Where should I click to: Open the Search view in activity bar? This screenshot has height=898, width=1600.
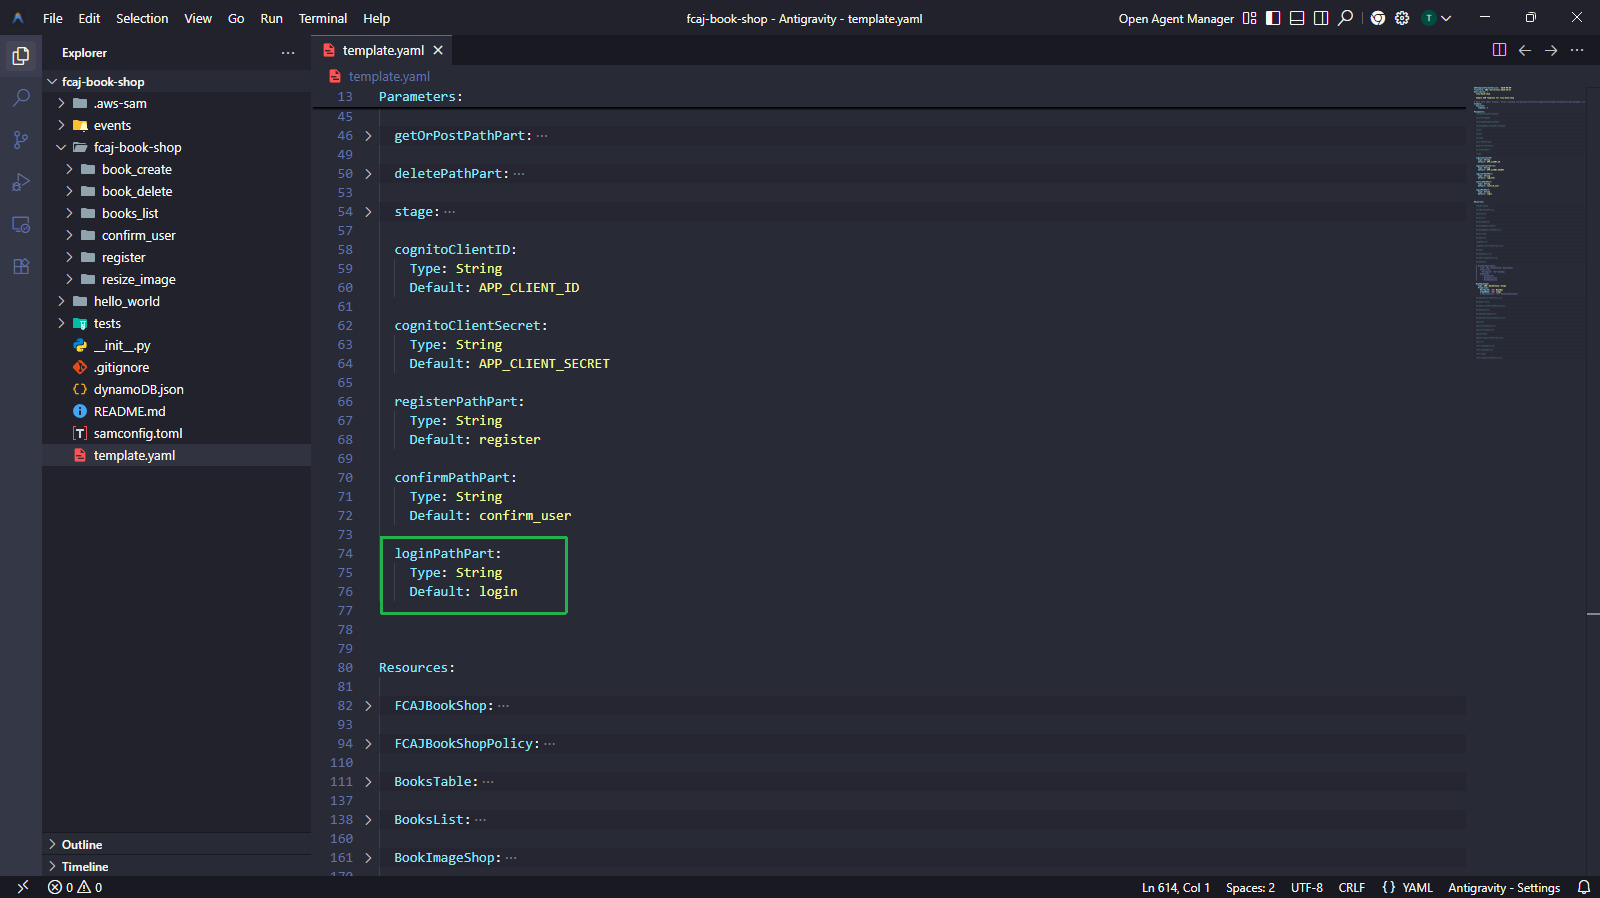21,98
